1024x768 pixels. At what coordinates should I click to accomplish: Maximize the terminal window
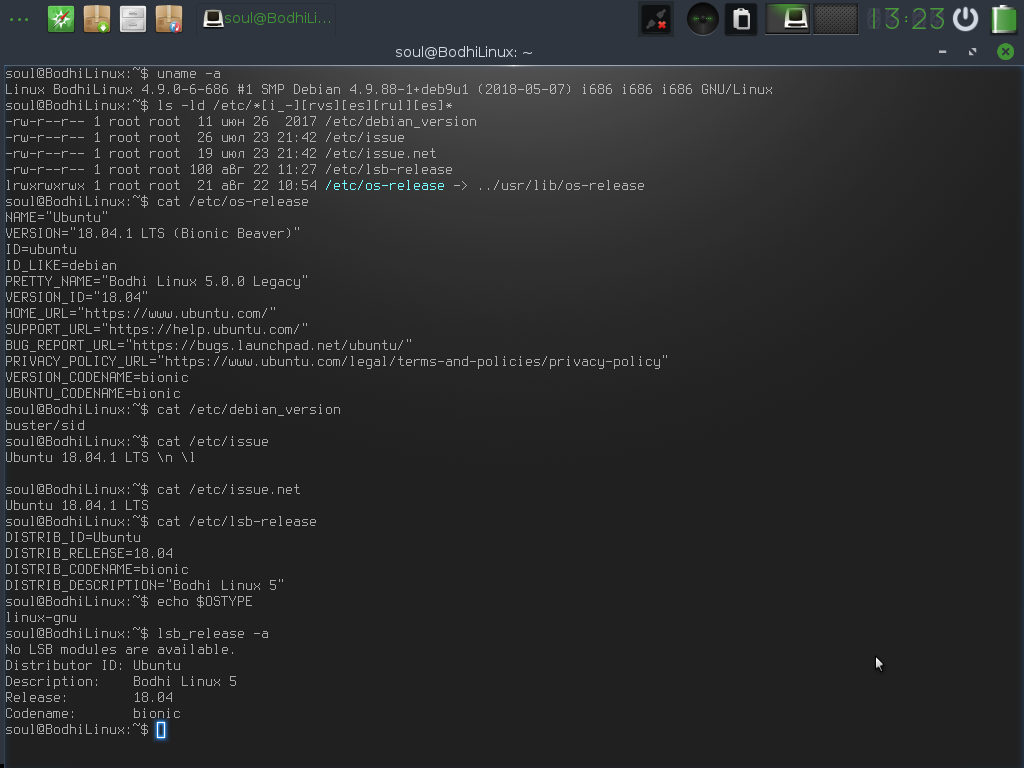click(x=972, y=52)
